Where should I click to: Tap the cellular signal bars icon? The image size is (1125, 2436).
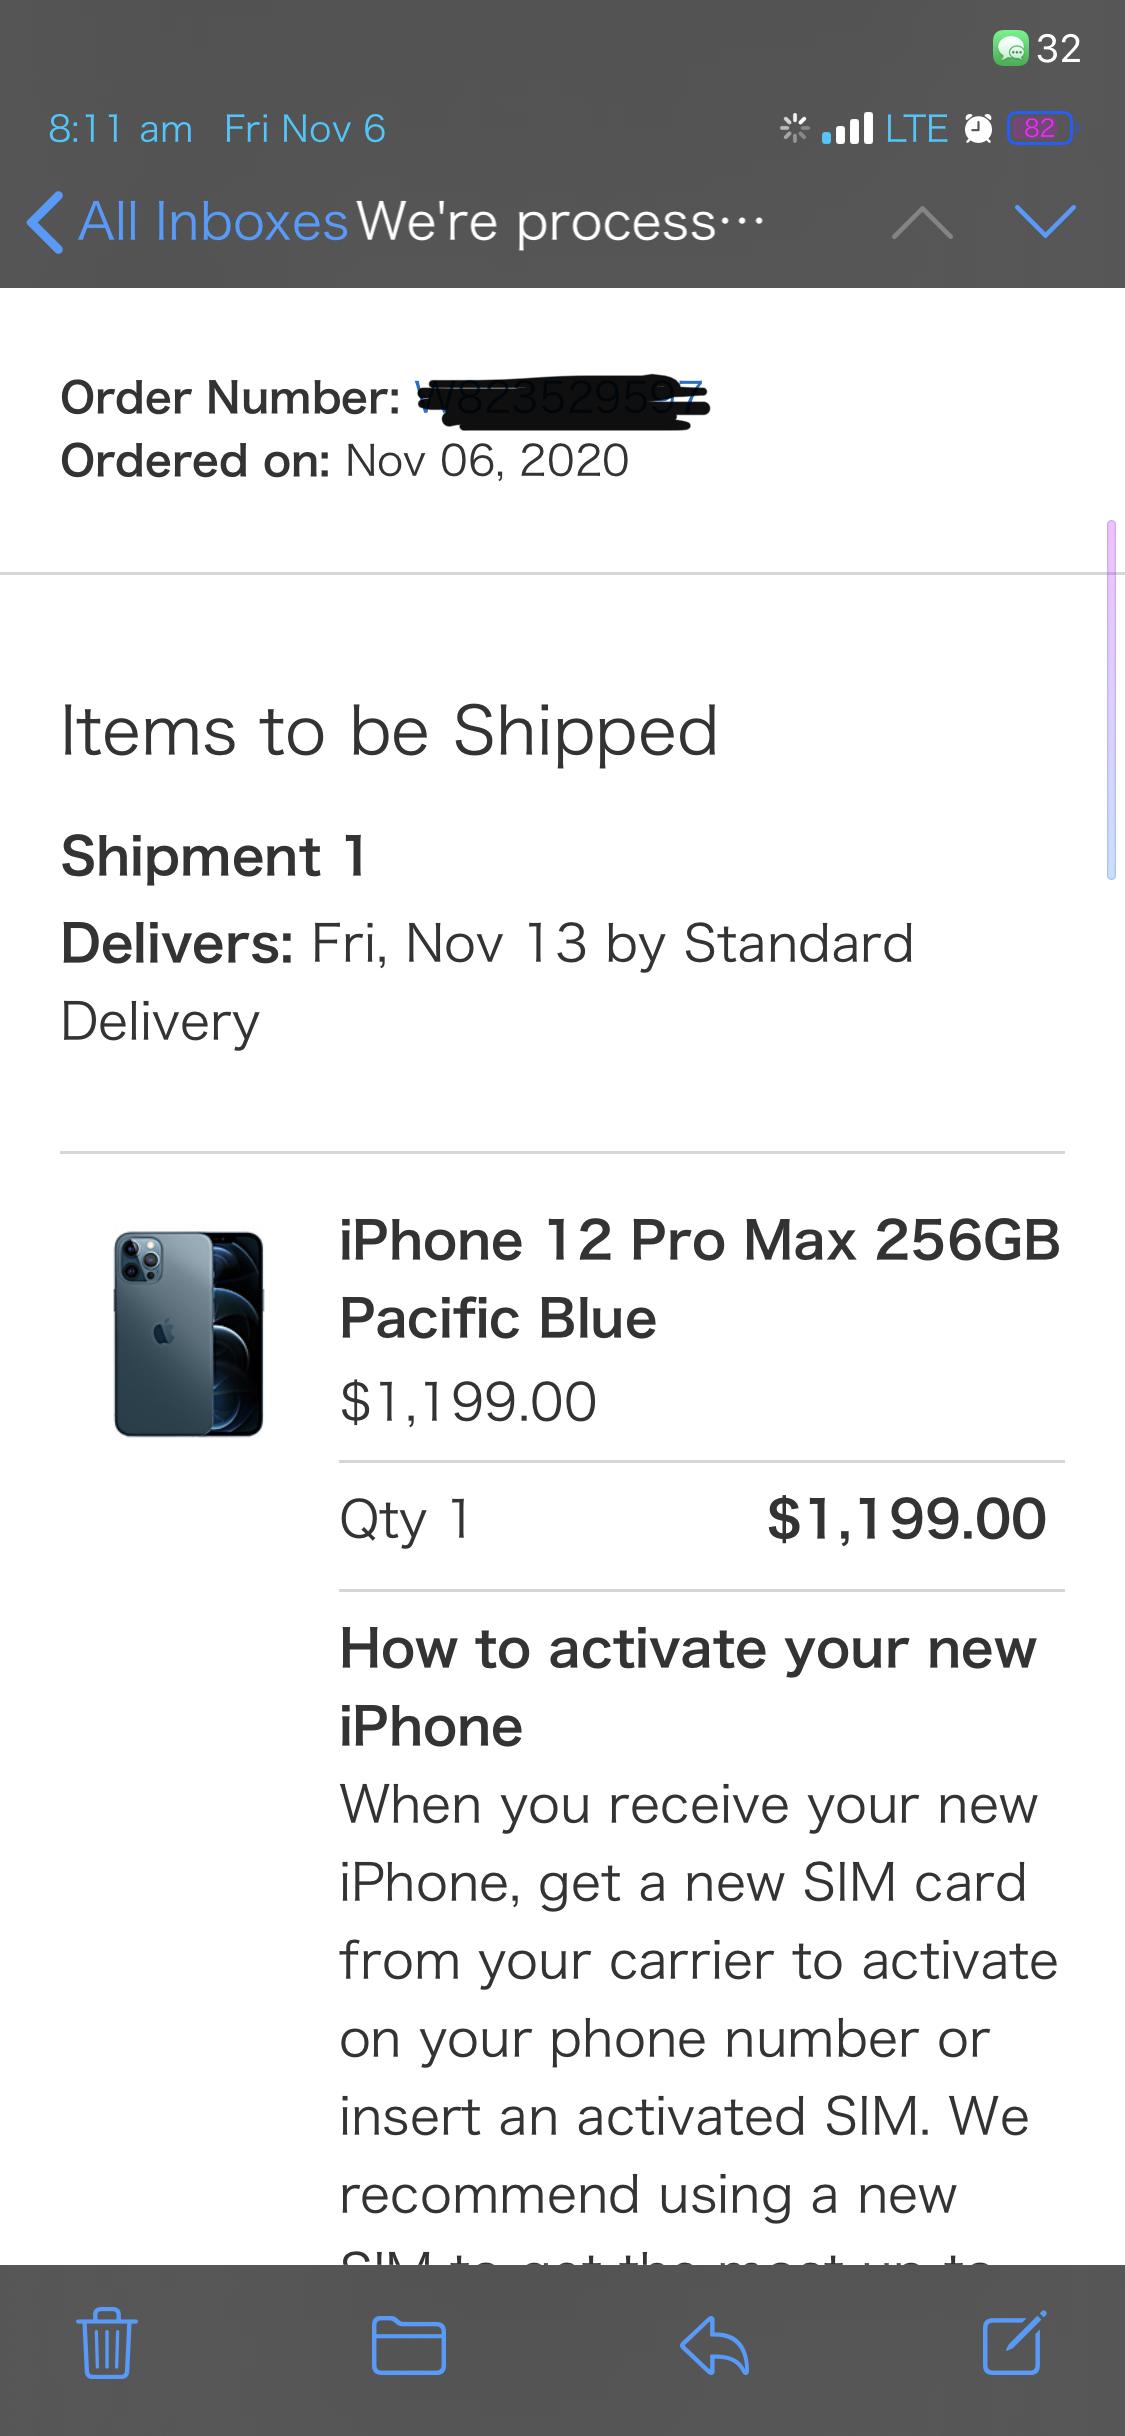point(847,129)
